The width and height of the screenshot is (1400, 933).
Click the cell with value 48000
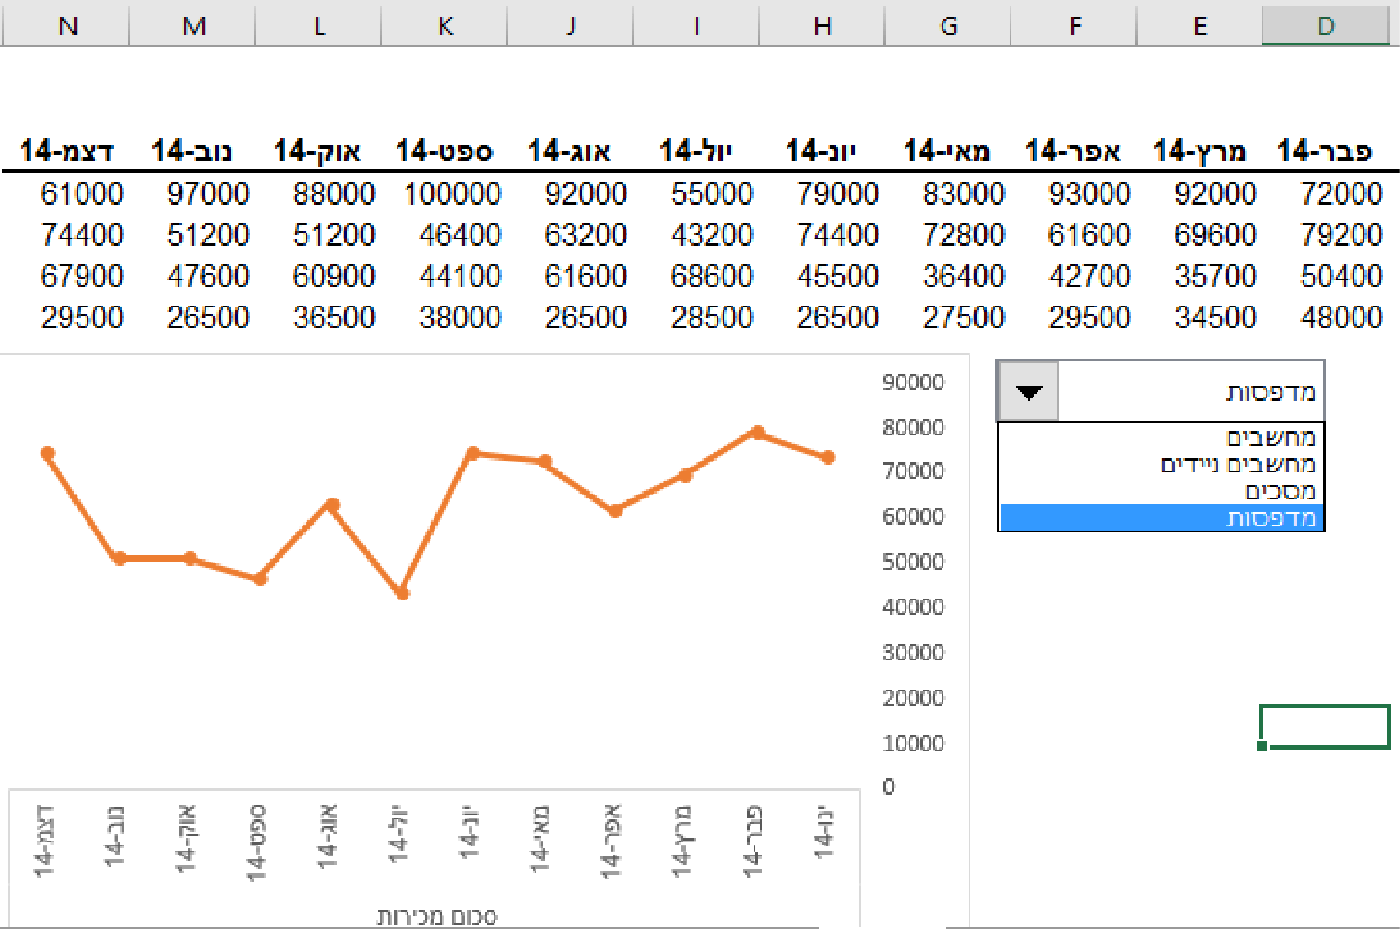[x=1341, y=317]
